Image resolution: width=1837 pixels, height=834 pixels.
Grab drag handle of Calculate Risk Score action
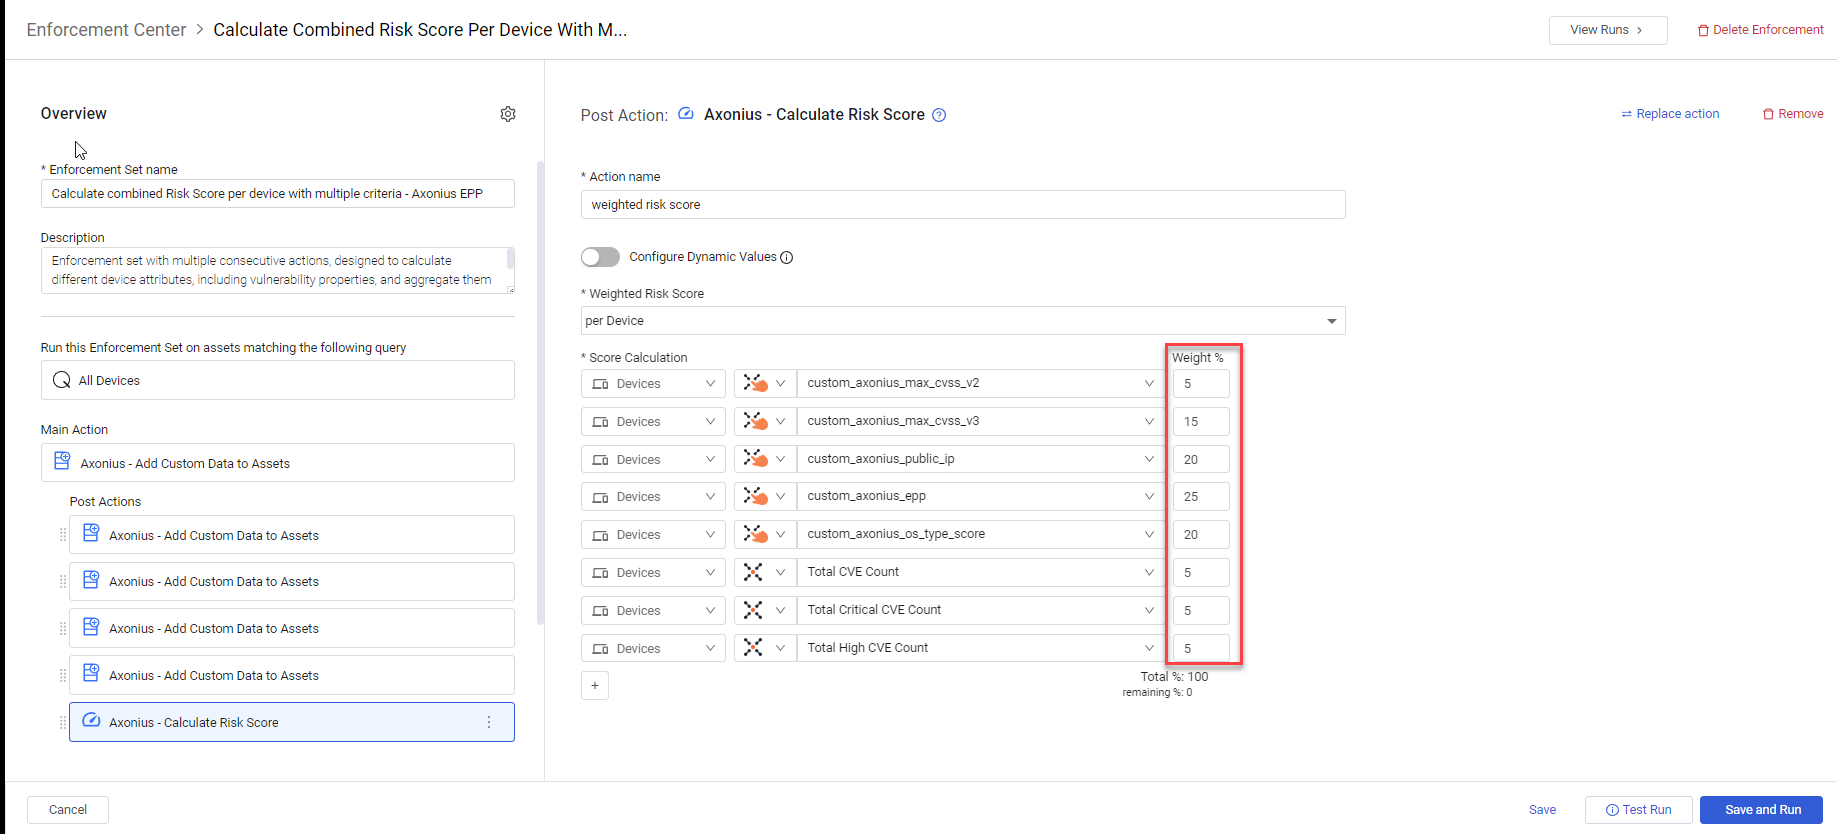63,722
